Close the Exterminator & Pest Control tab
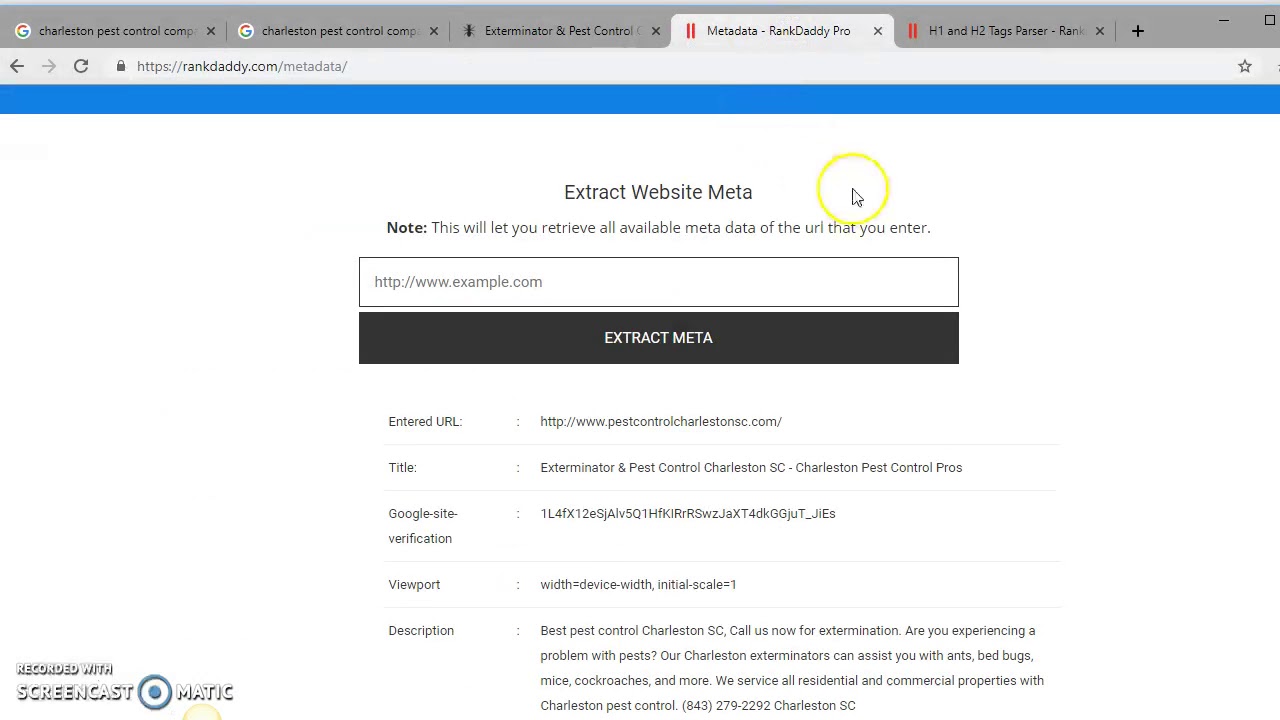Image resolution: width=1280 pixels, height=720 pixels. (x=656, y=31)
